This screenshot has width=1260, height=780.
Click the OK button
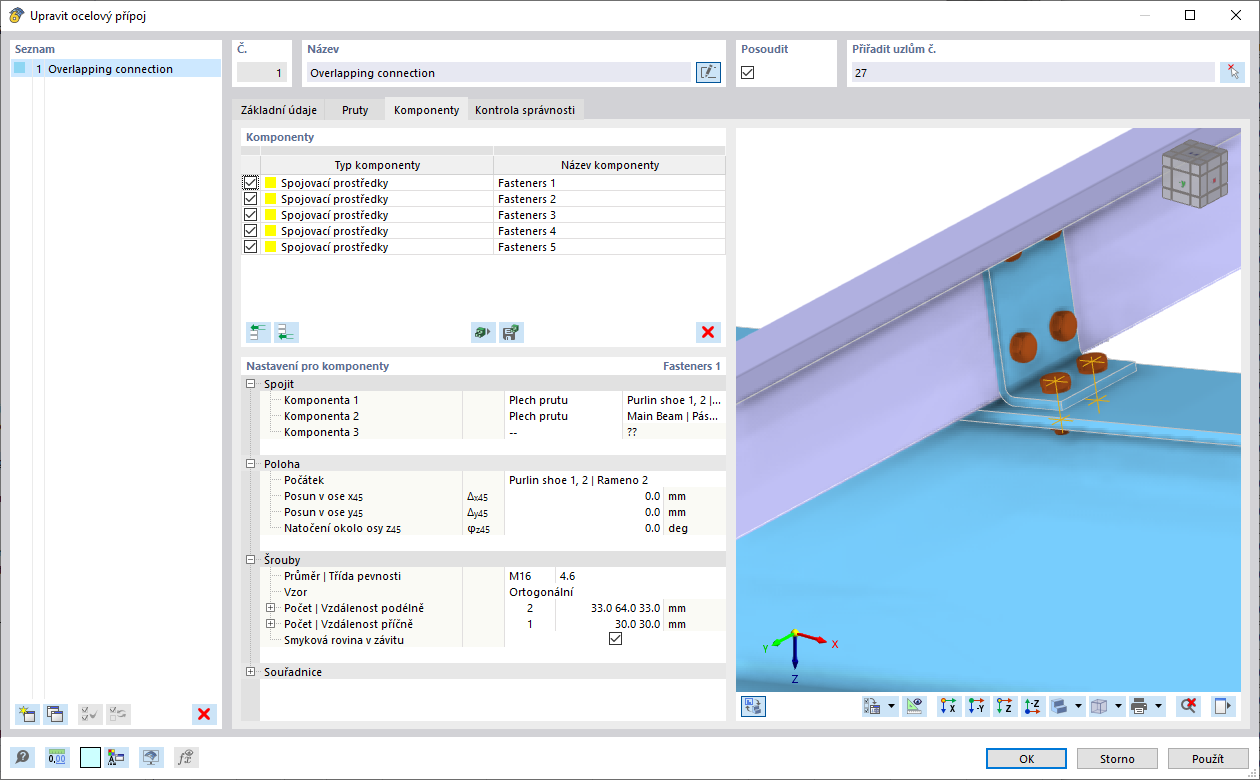click(1026, 758)
